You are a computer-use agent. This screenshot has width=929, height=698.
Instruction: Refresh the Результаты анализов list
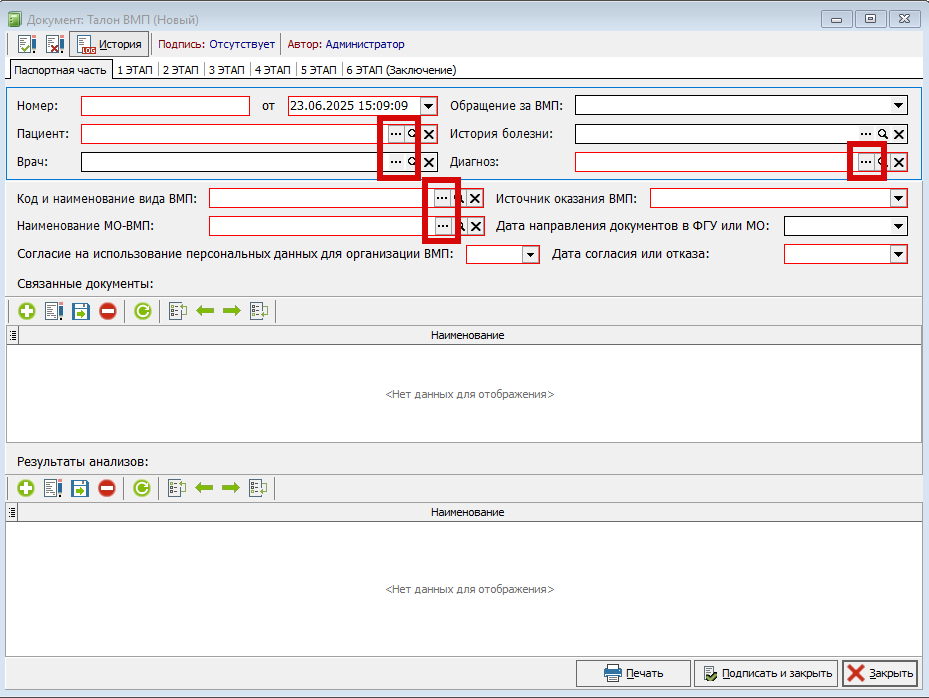tap(142, 488)
